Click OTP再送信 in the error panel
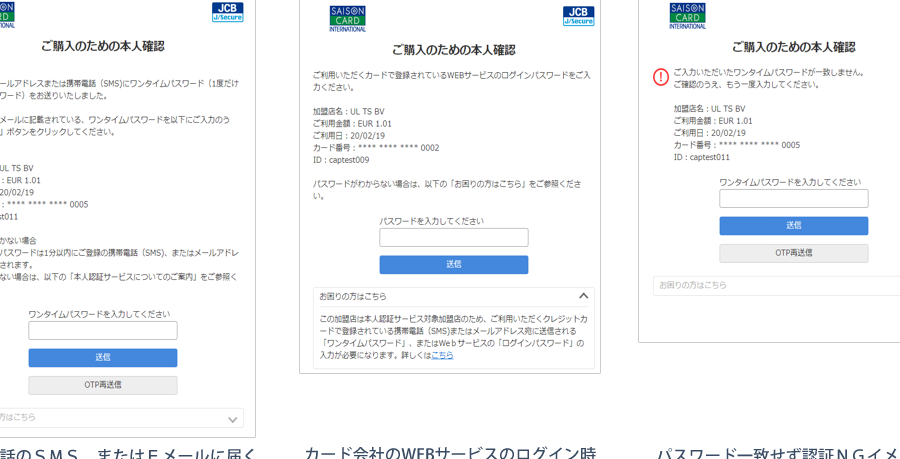Screen dimensions: 900x459 pos(793,253)
